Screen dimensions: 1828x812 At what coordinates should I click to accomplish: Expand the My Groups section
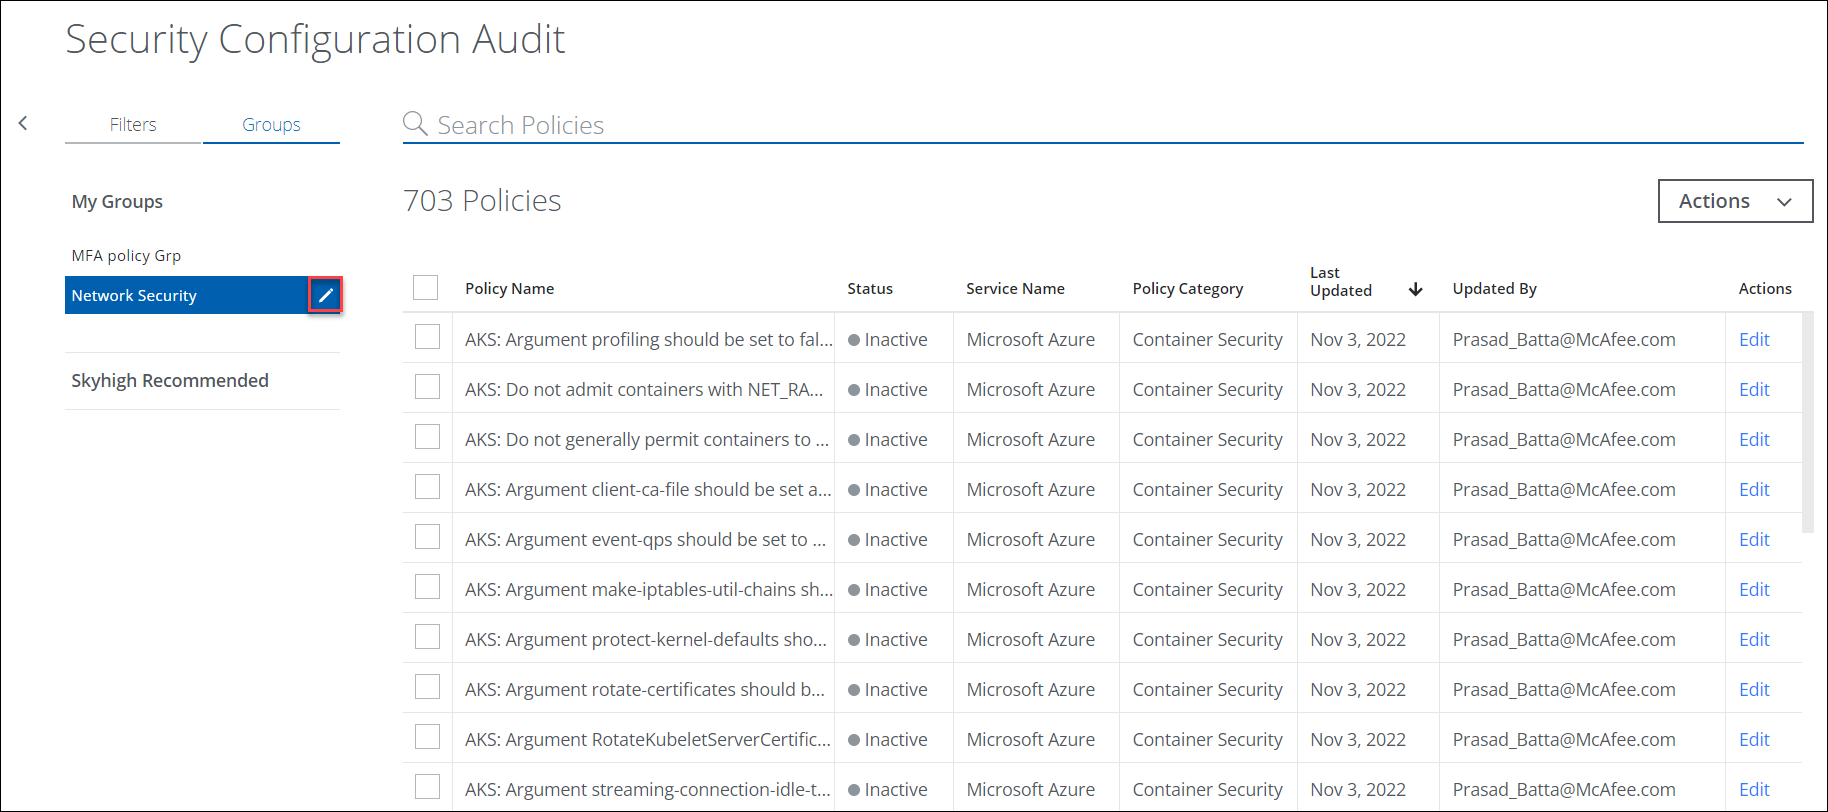coord(117,202)
